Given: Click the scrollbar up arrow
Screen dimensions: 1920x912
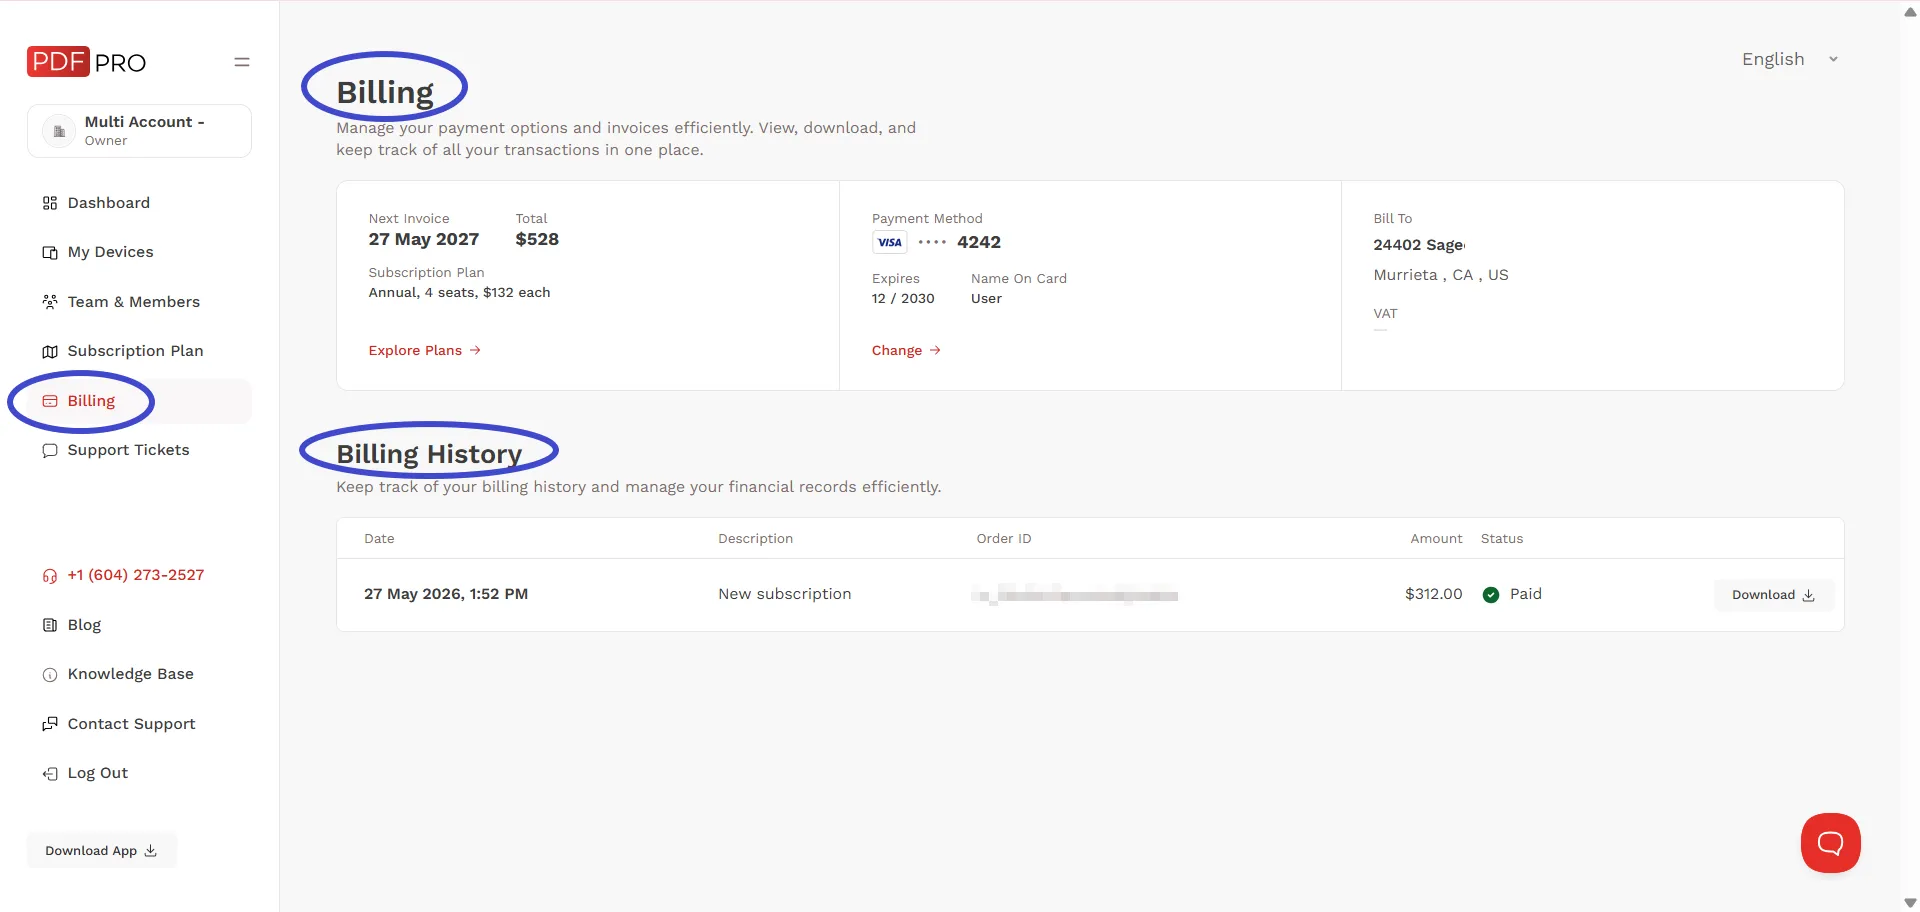Looking at the screenshot, I should (1910, 12).
